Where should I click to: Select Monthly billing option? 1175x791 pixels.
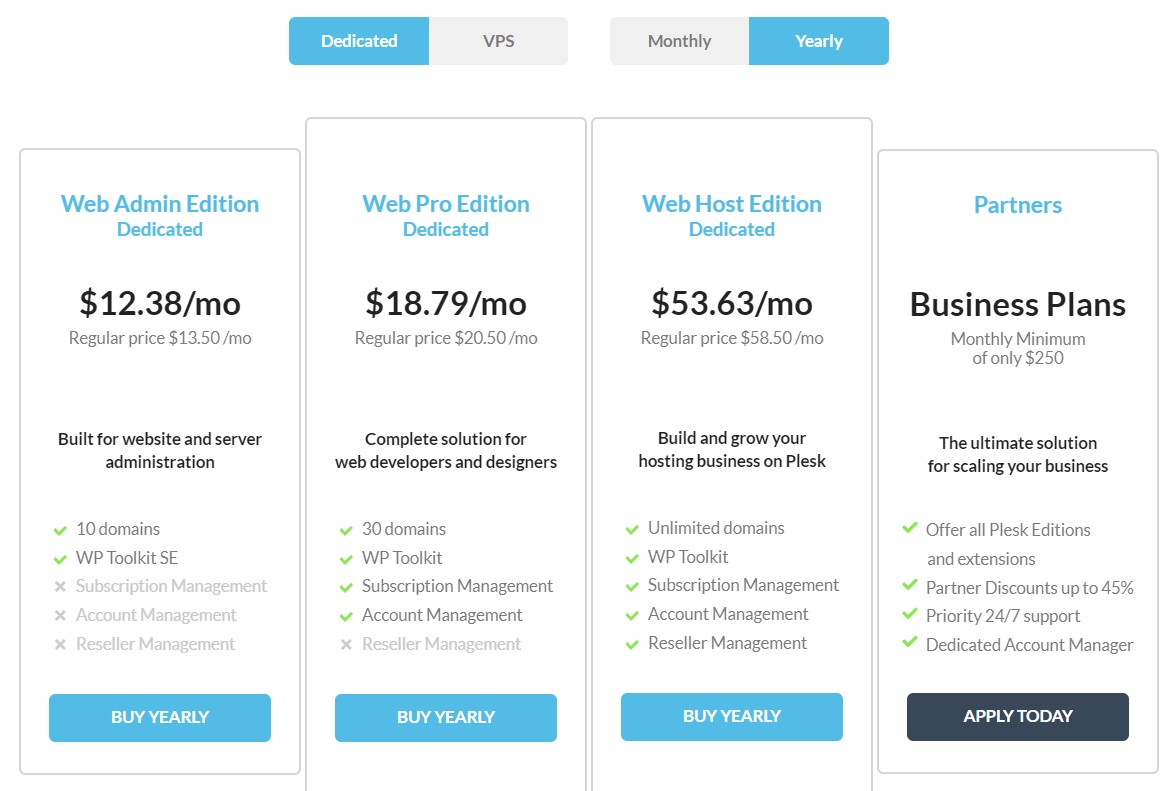coord(679,41)
